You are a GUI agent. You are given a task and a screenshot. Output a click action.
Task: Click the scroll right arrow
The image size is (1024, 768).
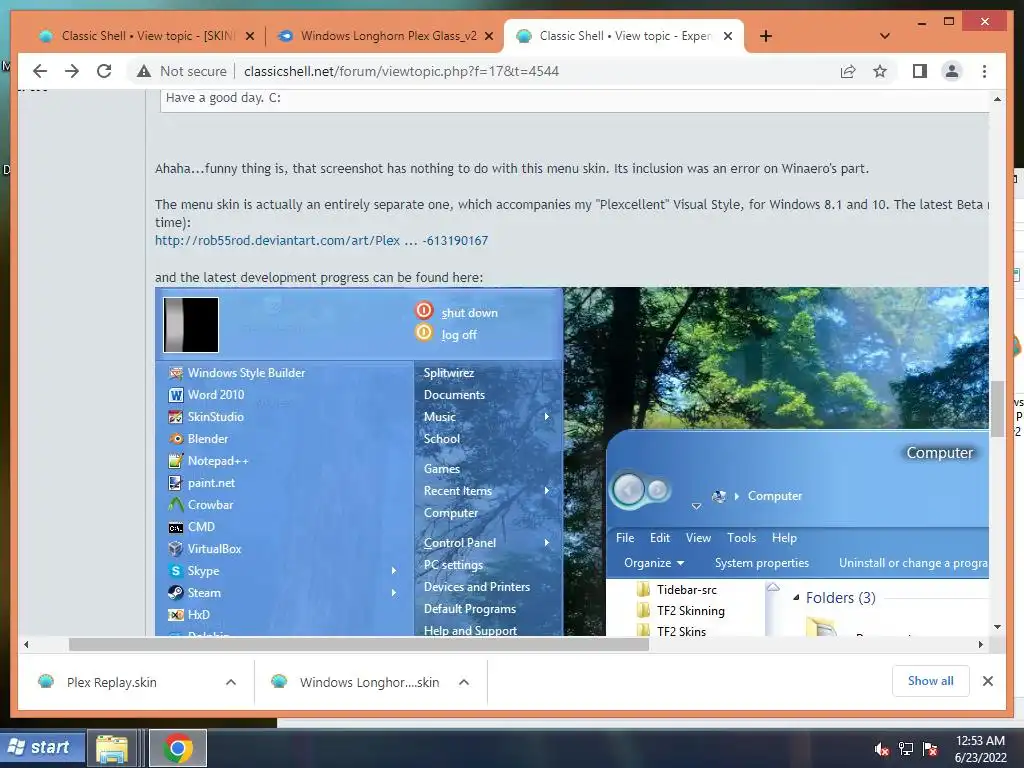point(980,645)
